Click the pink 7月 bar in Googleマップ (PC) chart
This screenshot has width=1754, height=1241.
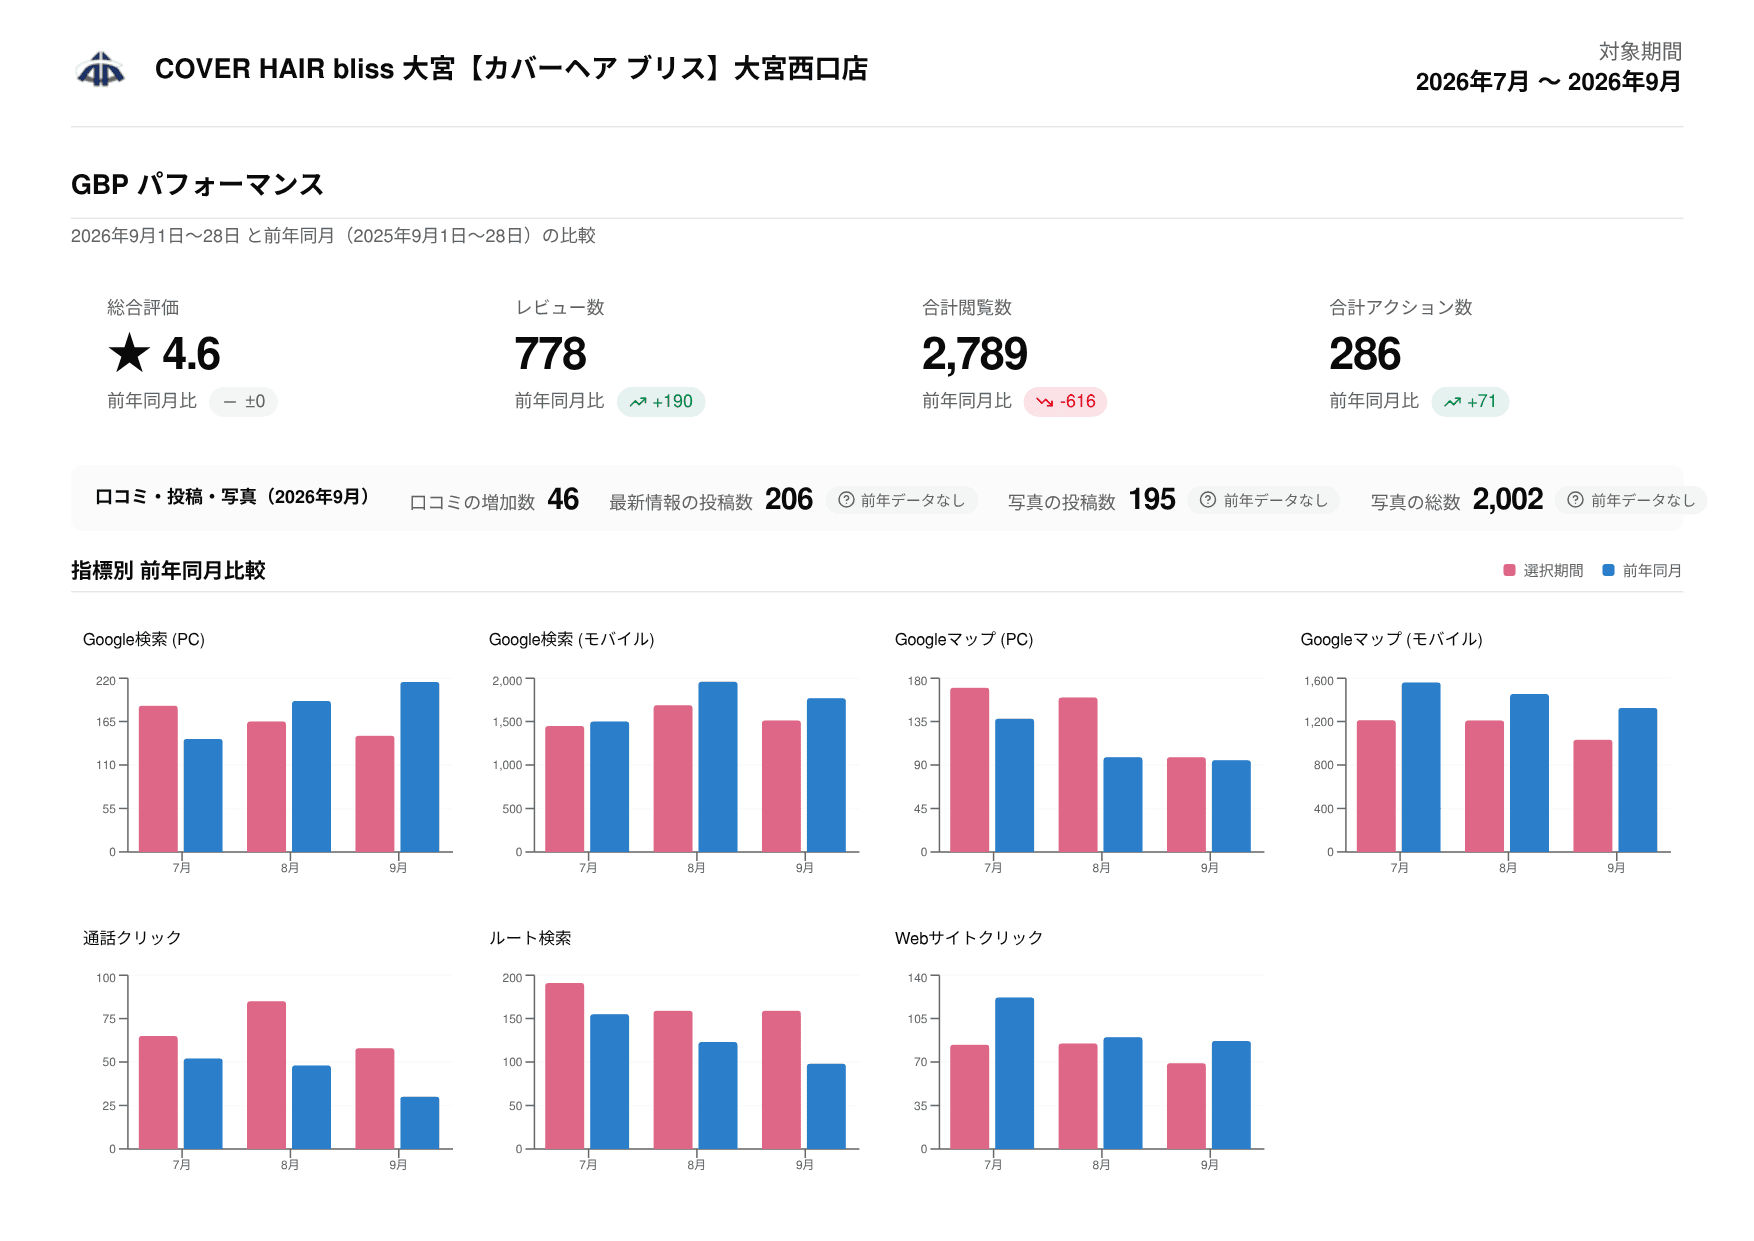(x=970, y=770)
